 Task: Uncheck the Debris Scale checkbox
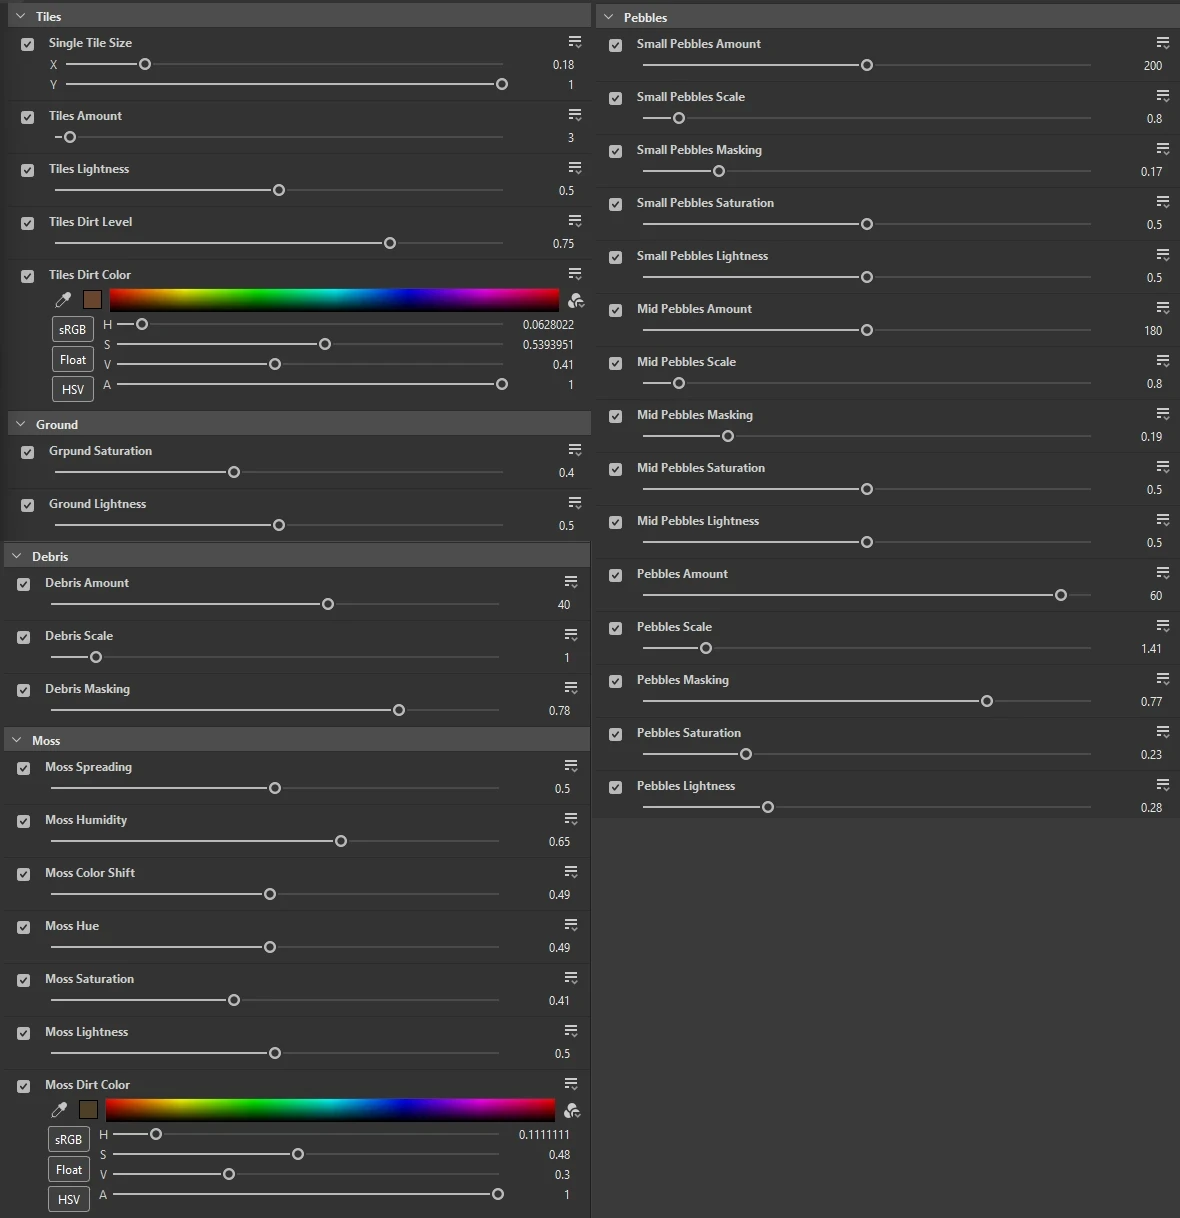[23, 637]
